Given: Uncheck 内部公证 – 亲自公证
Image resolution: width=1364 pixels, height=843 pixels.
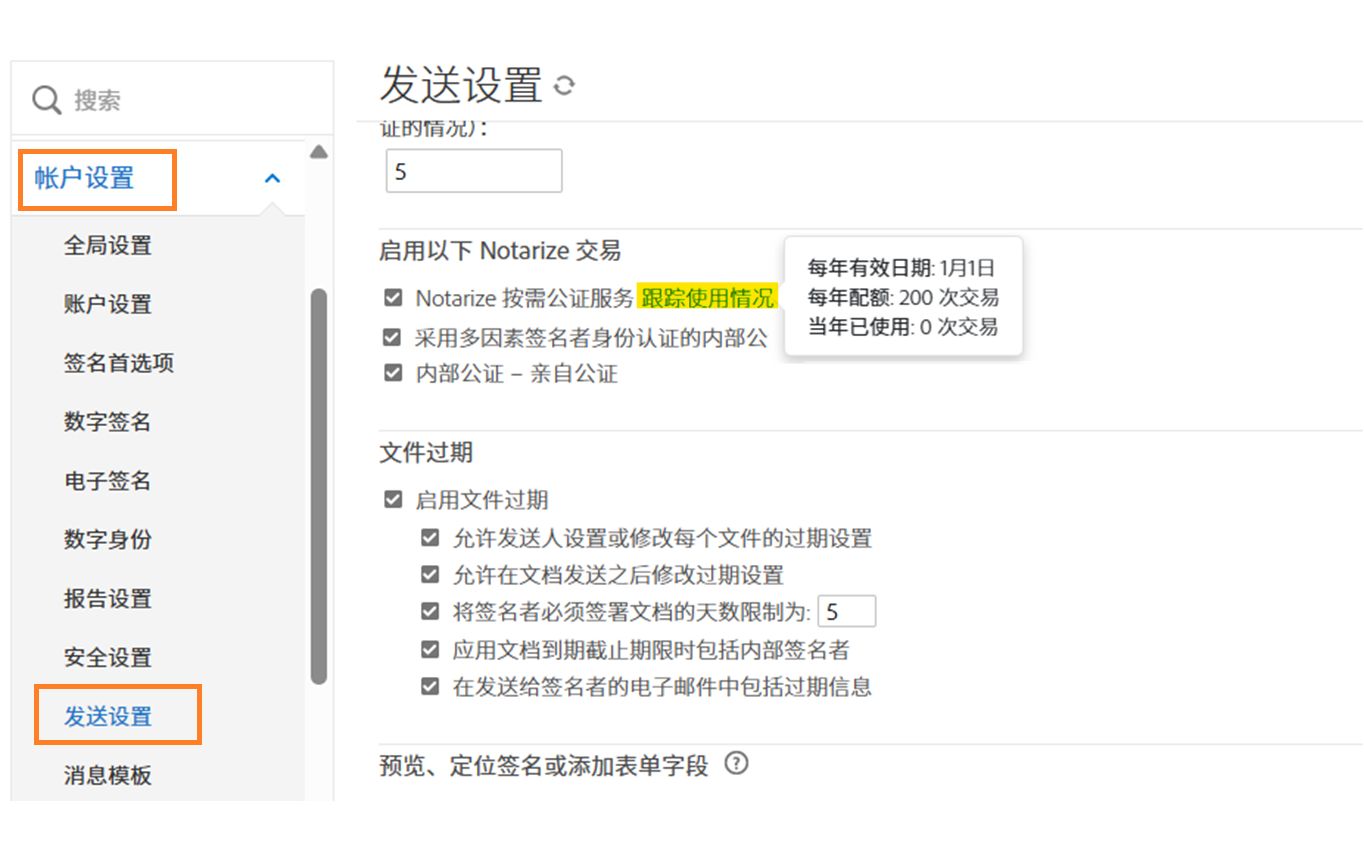Looking at the screenshot, I should point(391,372).
